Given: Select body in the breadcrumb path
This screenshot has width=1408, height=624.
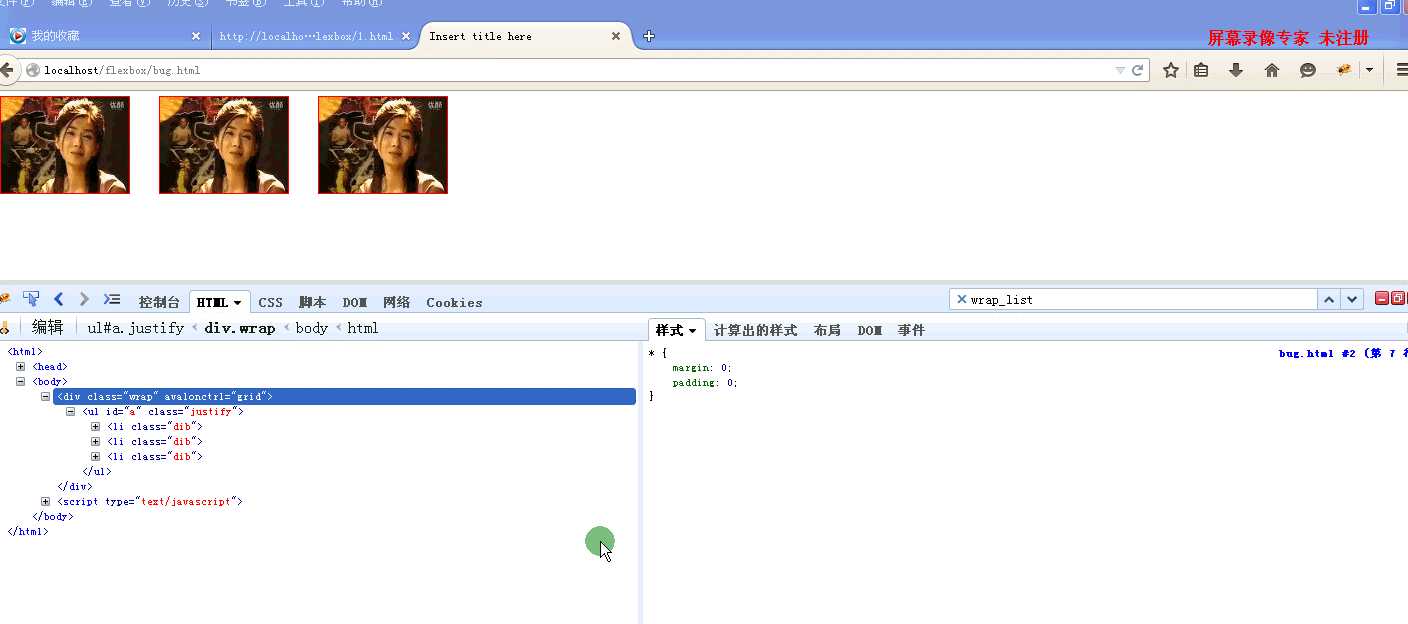Looking at the screenshot, I should [x=311, y=328].
